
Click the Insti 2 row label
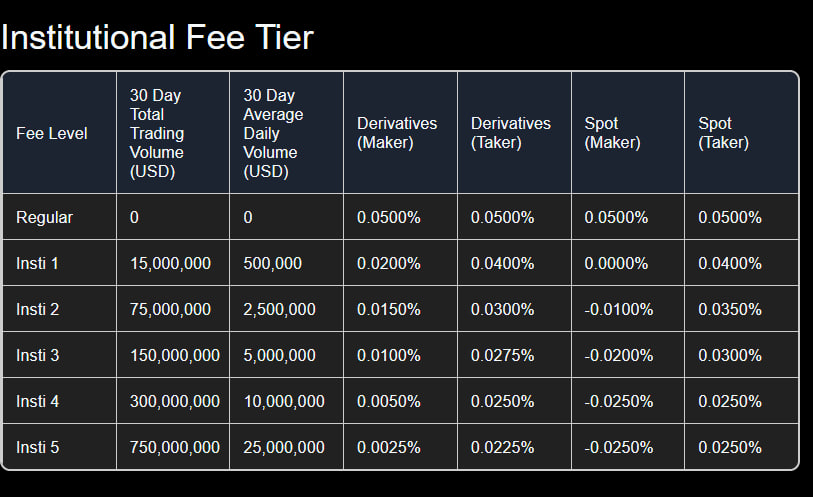(37, 309)
